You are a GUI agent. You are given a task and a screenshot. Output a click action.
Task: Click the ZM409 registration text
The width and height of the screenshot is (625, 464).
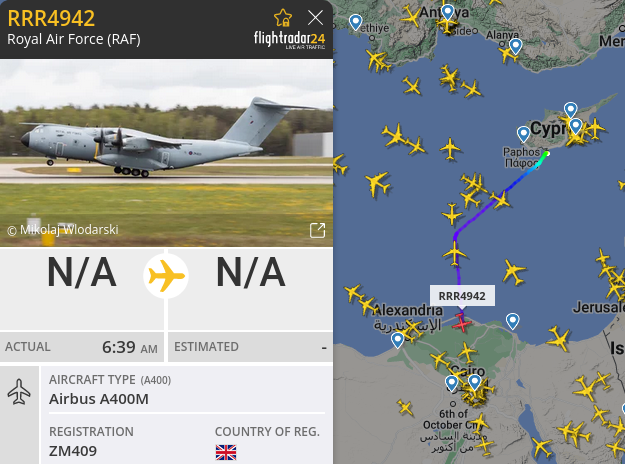point(73,451)
